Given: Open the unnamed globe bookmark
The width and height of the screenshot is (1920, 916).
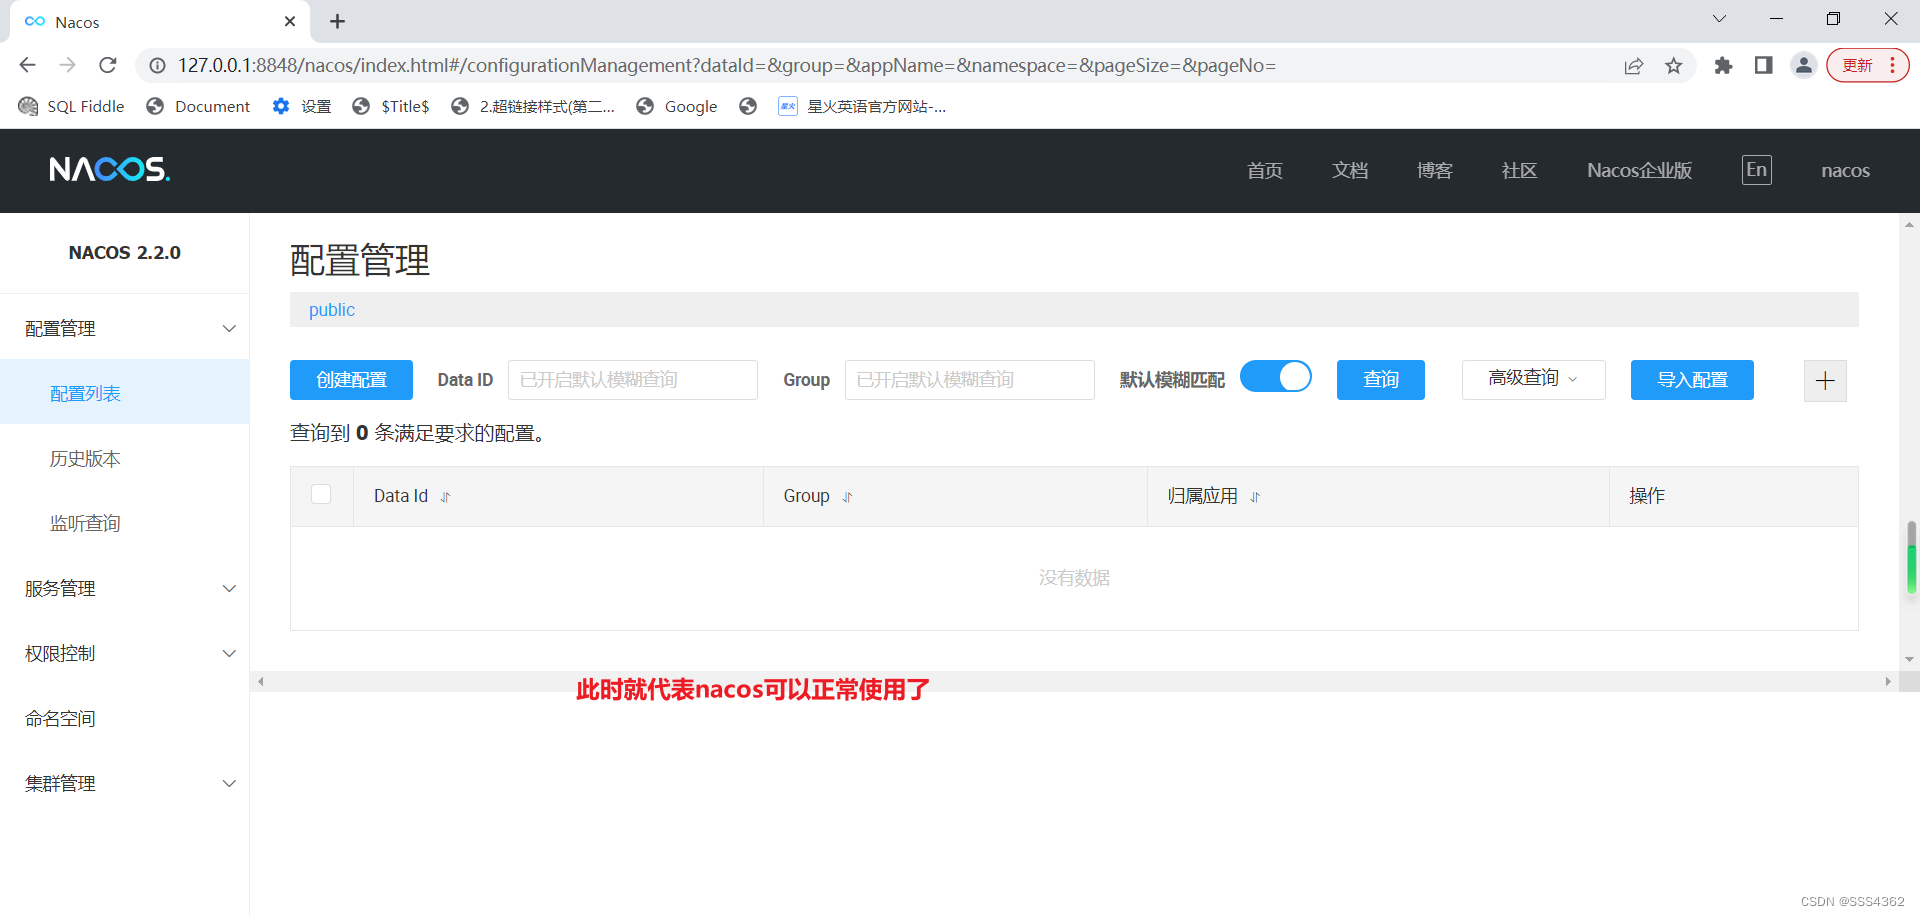Looking at the screenshot, I should point(748,106).
